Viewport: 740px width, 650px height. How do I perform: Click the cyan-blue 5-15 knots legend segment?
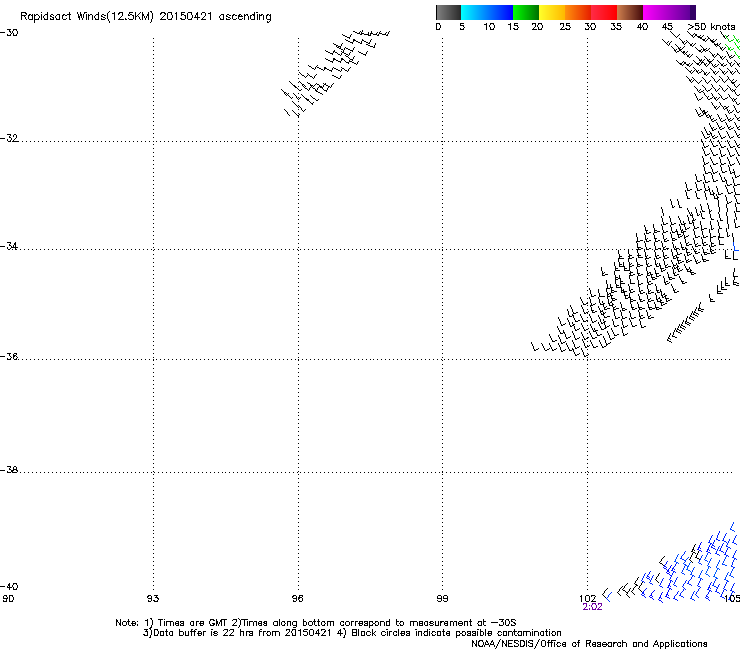pos(487,12)
